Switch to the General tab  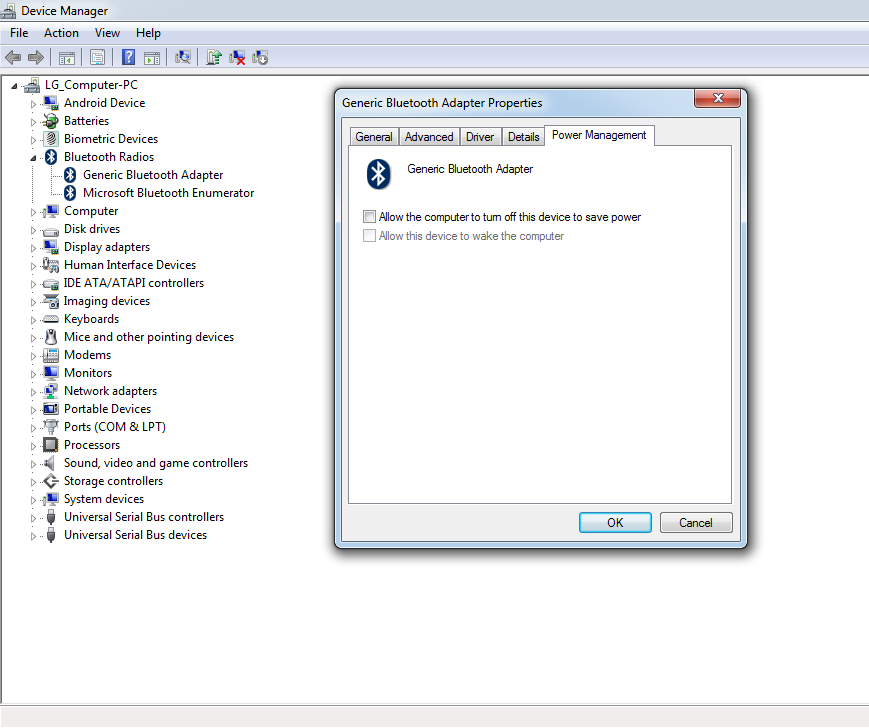click(x=374, y=137)
